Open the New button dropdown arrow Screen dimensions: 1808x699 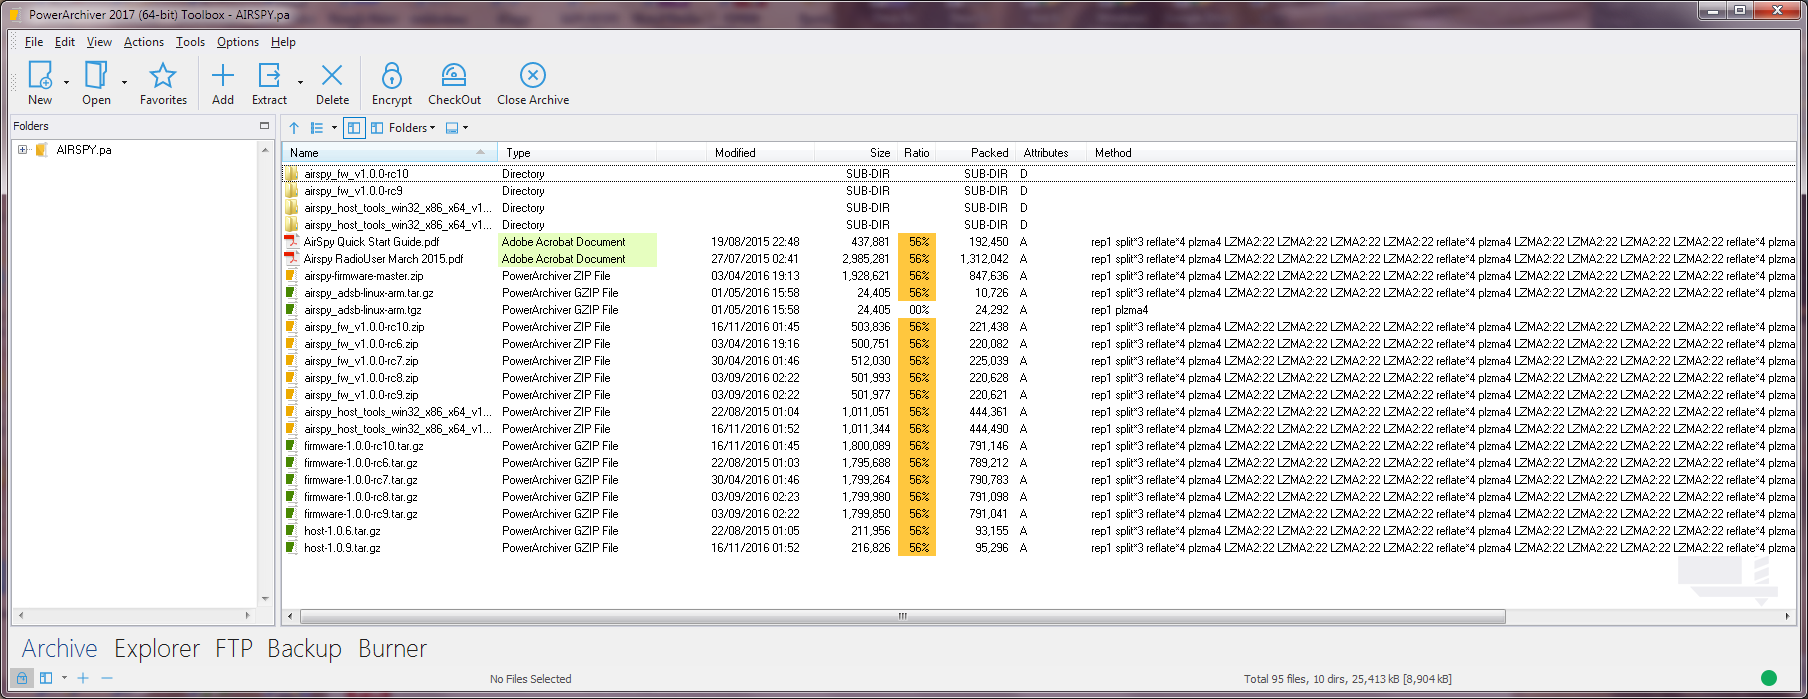tap(66, 82)
